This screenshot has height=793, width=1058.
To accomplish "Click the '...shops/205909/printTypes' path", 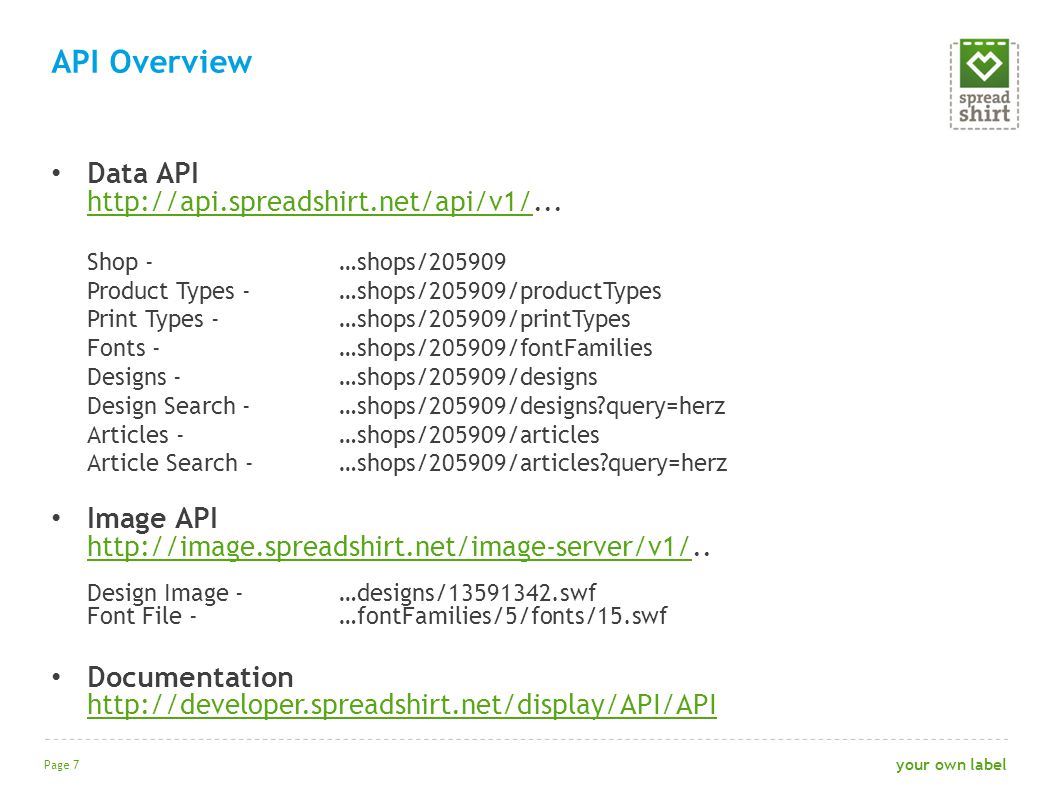I will pos(484,319).
